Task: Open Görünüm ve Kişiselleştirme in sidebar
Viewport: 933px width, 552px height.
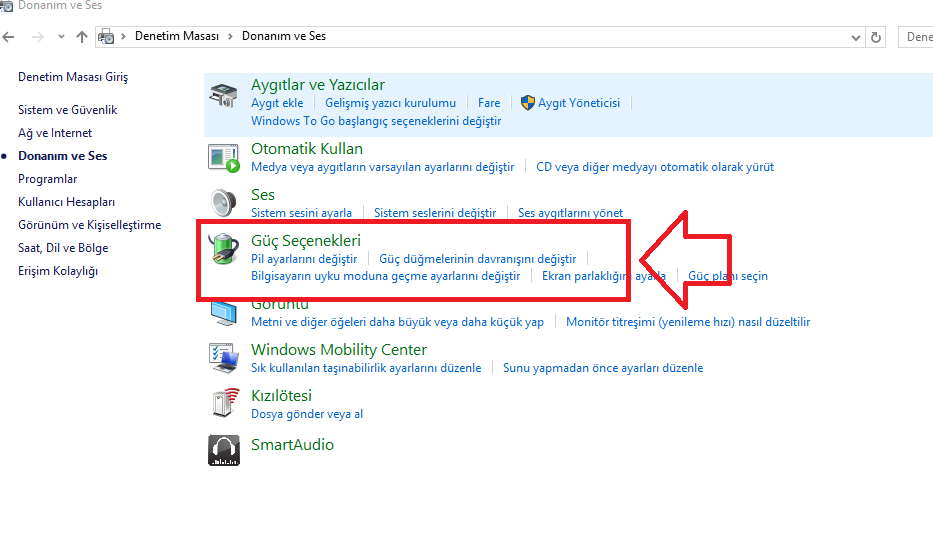Action: tap(89, 225)
